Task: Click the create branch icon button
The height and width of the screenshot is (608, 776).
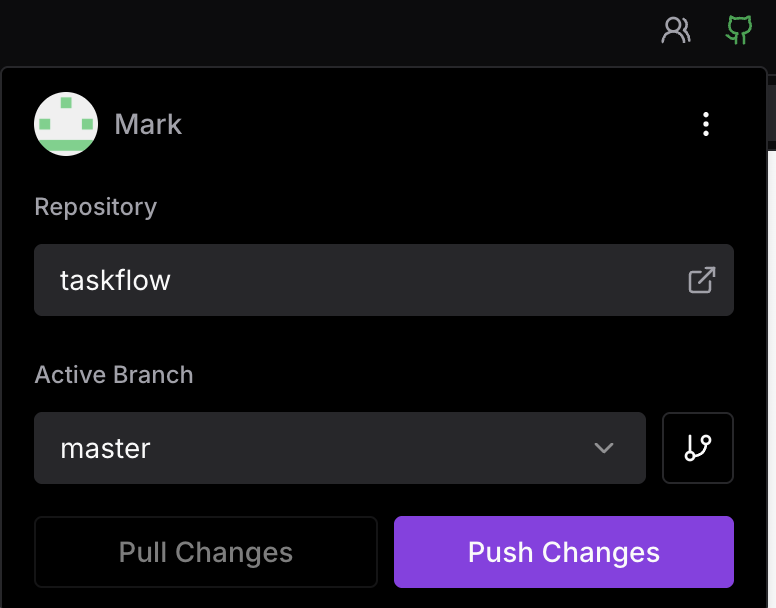Action: (698, 448)
